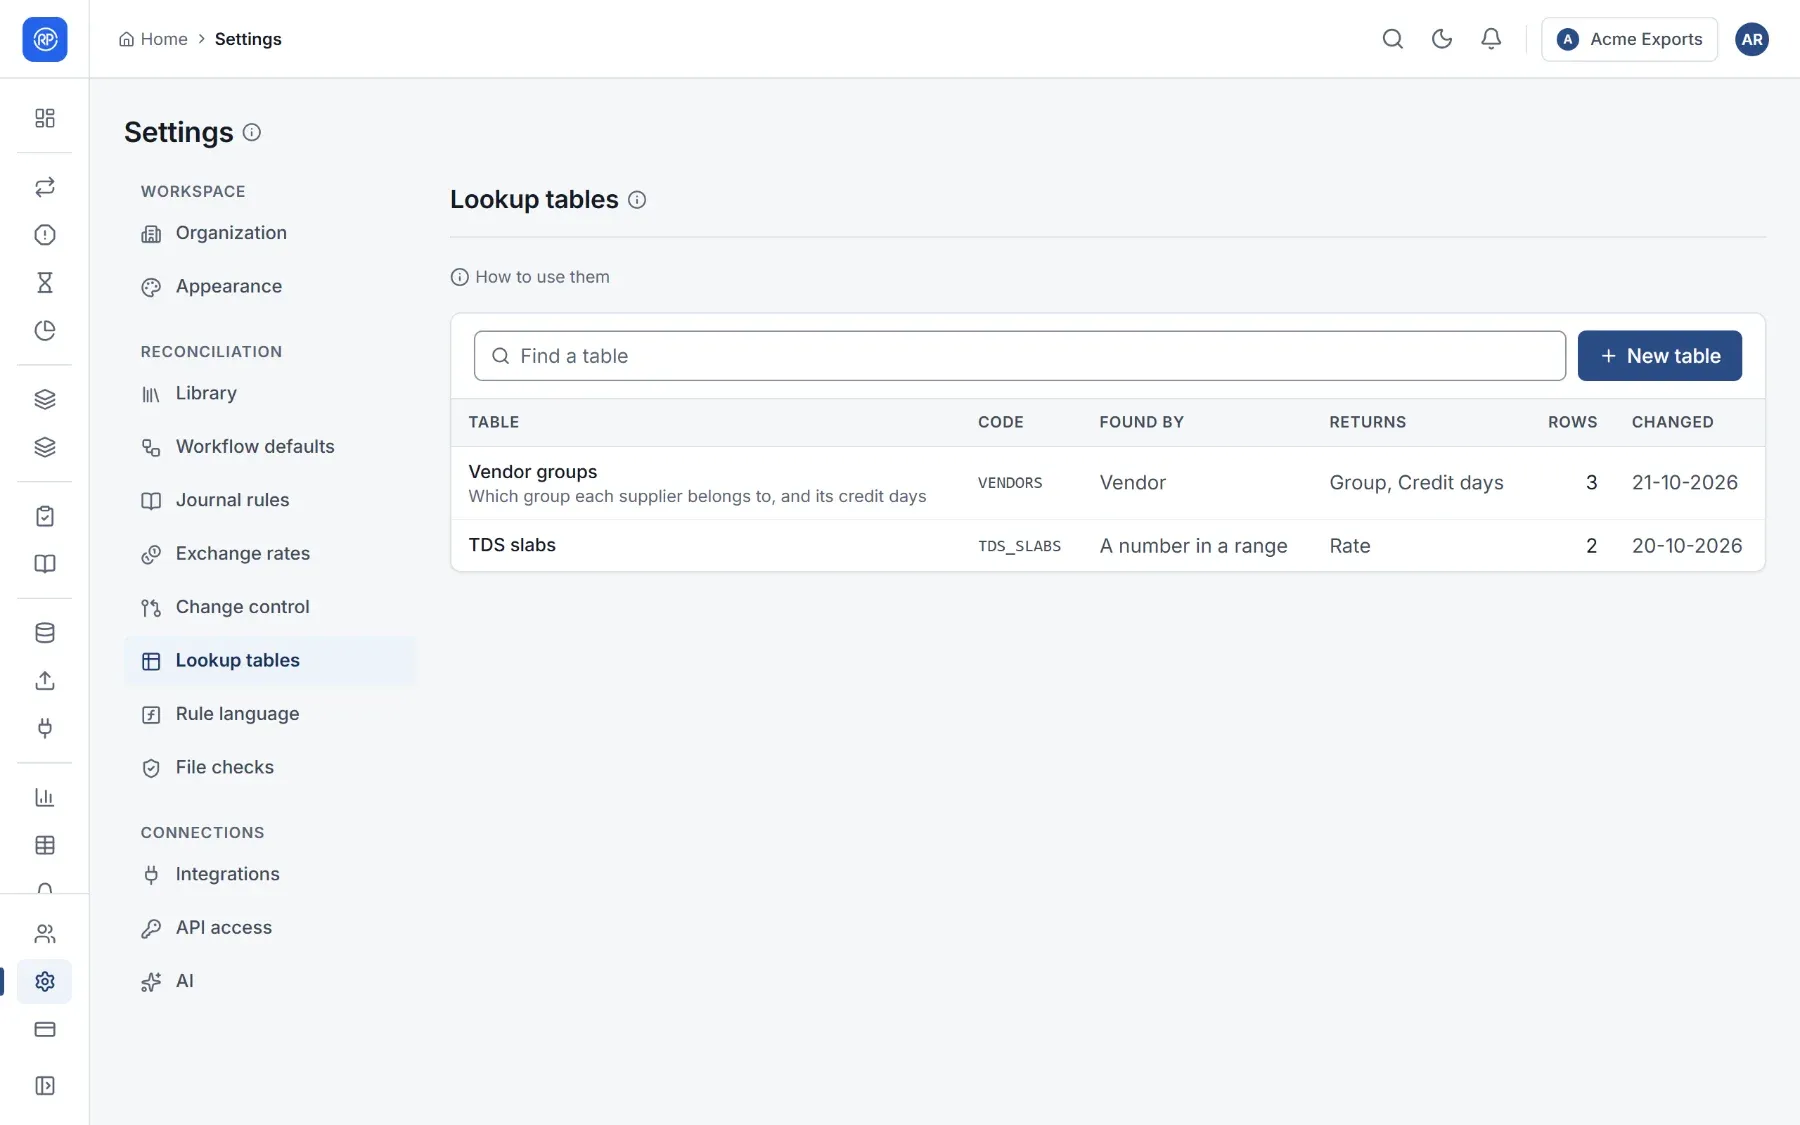Open the settings gear sidebar icon

tap(45, 982)
